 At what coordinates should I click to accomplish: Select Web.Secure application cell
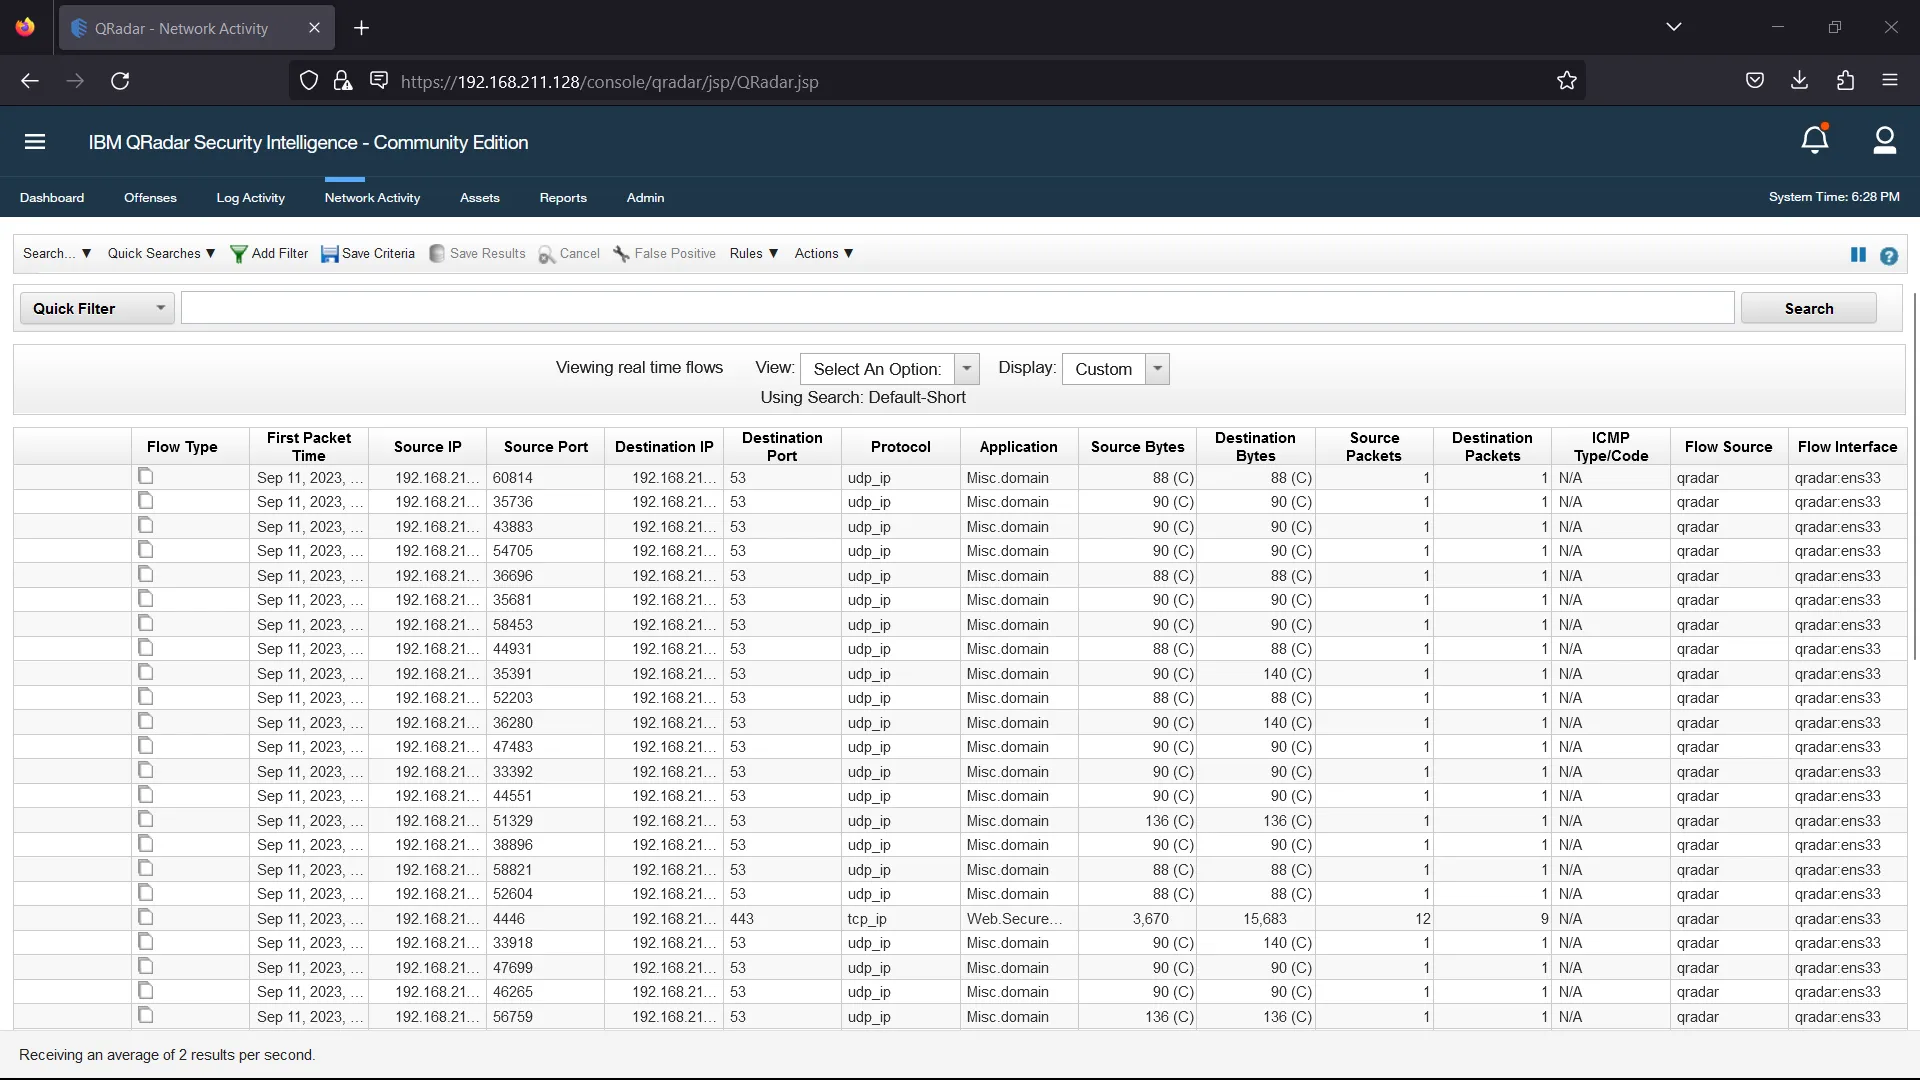(1018, 918)
